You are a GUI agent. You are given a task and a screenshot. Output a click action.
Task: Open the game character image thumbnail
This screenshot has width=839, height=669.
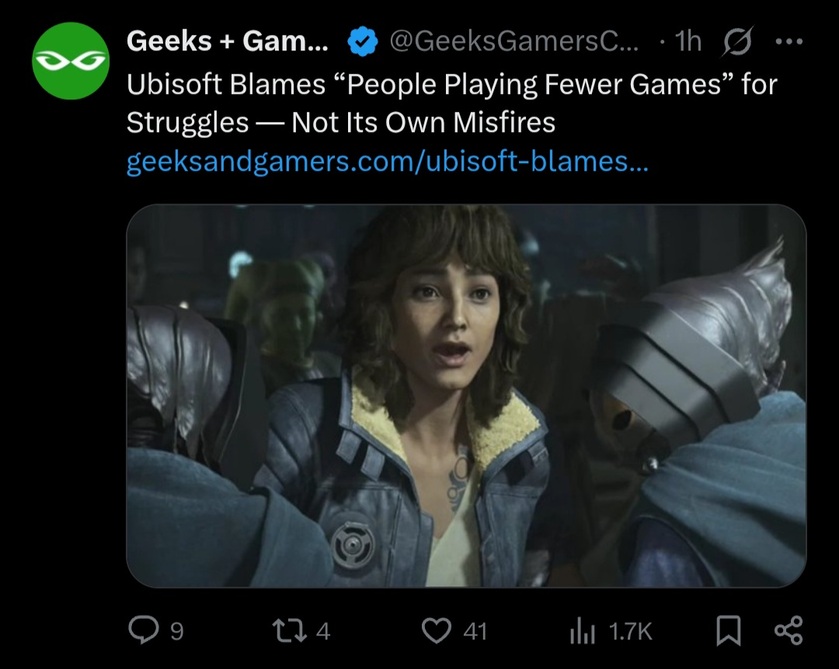(466, 395)
